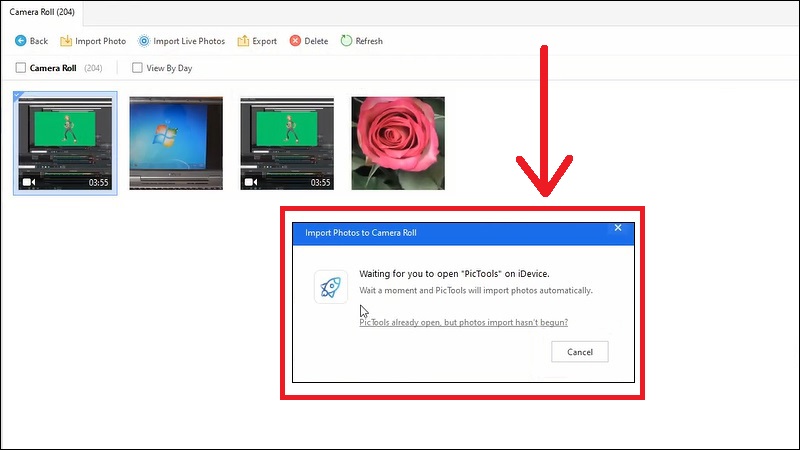Select the second green-screen video thumbnail
Screen dimensions: 800x450
287,143
